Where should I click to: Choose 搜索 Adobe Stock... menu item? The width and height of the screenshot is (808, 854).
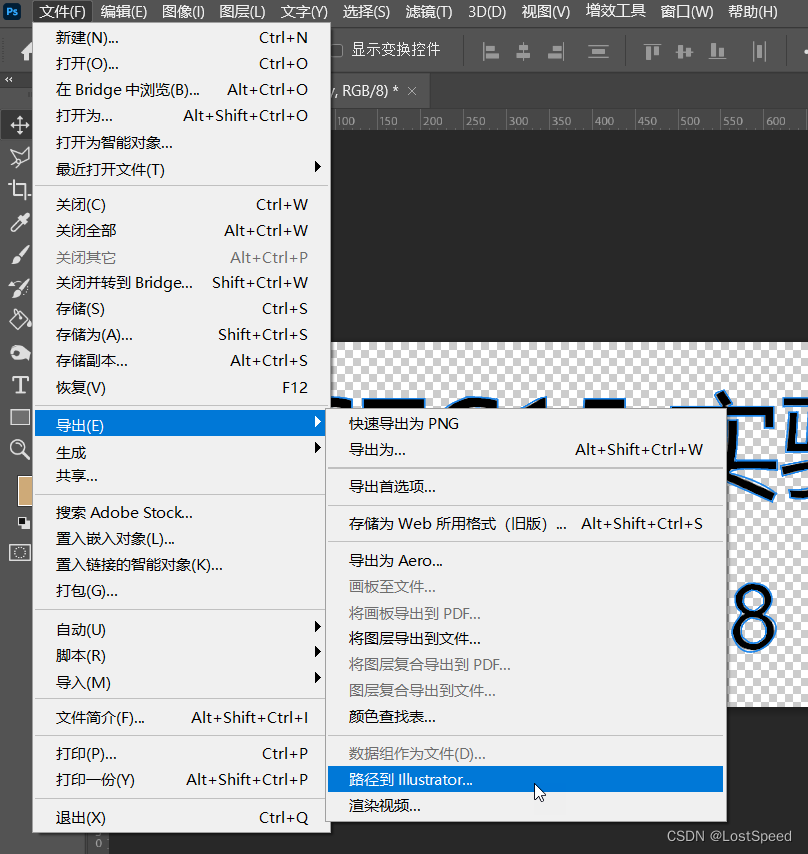click(x=180, y=513)
